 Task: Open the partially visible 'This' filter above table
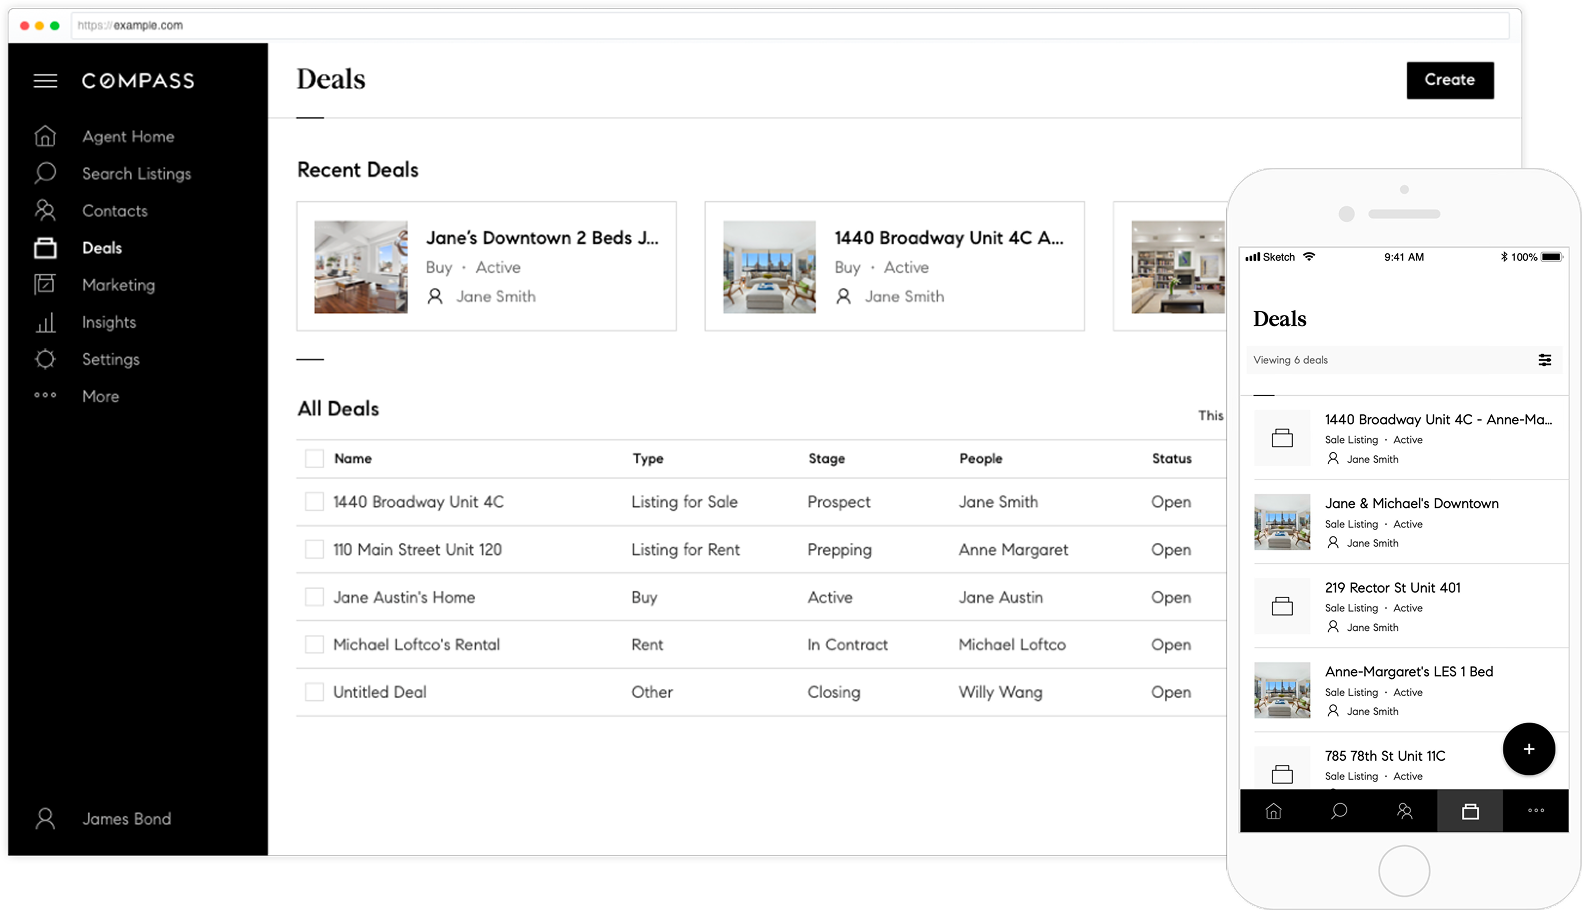[x=1211, y=415]
